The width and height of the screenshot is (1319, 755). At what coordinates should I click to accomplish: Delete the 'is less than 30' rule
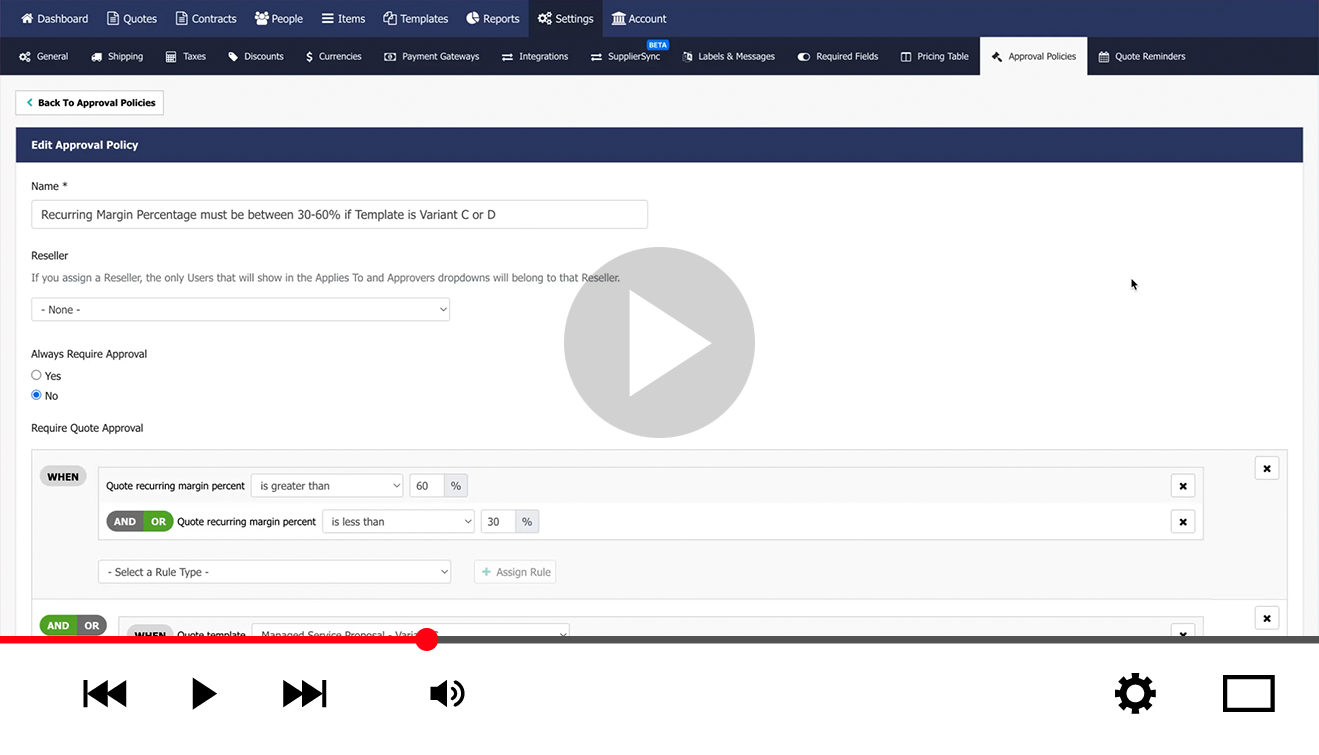point(1182,522)
